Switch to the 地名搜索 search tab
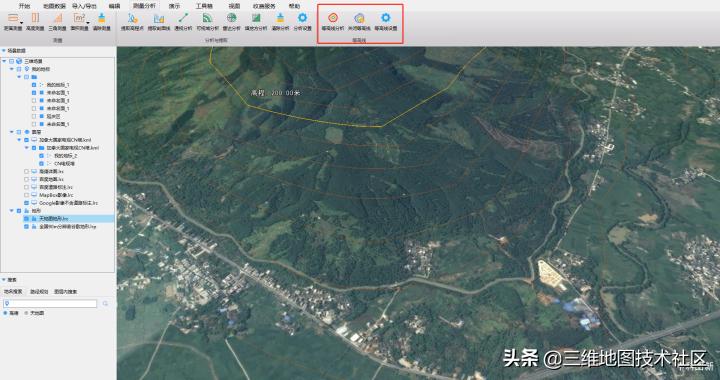The height and width of the screenshot is (380, 720). pos(12,292)
